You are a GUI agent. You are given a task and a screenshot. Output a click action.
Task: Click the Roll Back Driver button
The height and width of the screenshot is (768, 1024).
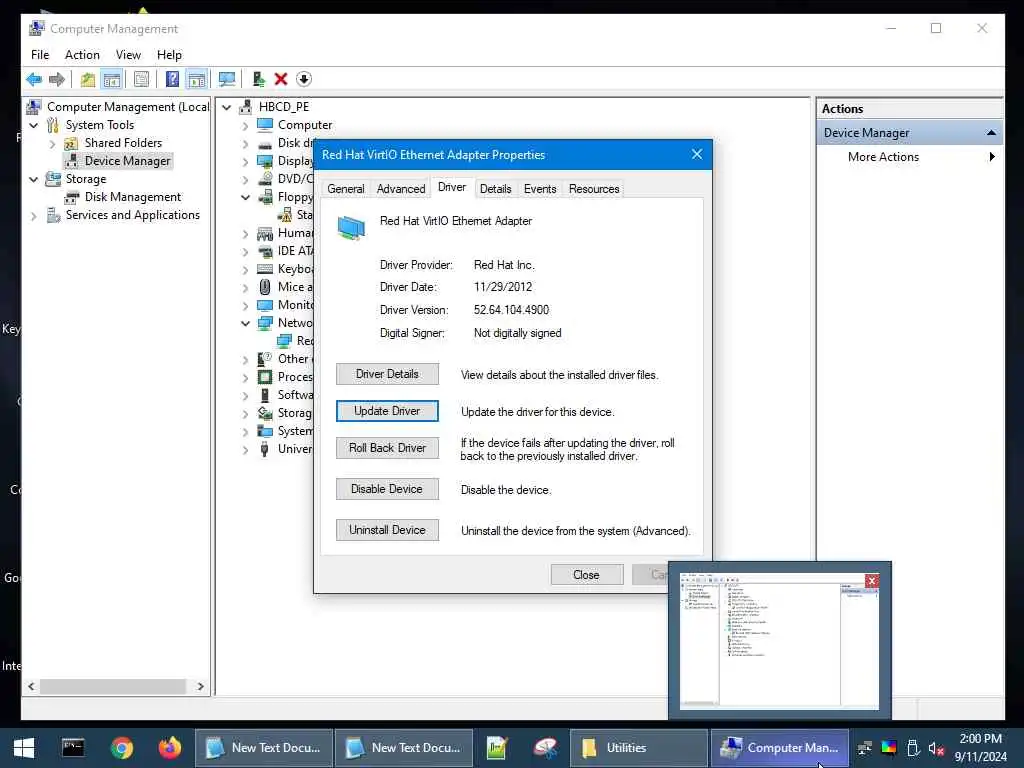click(387, 448)
